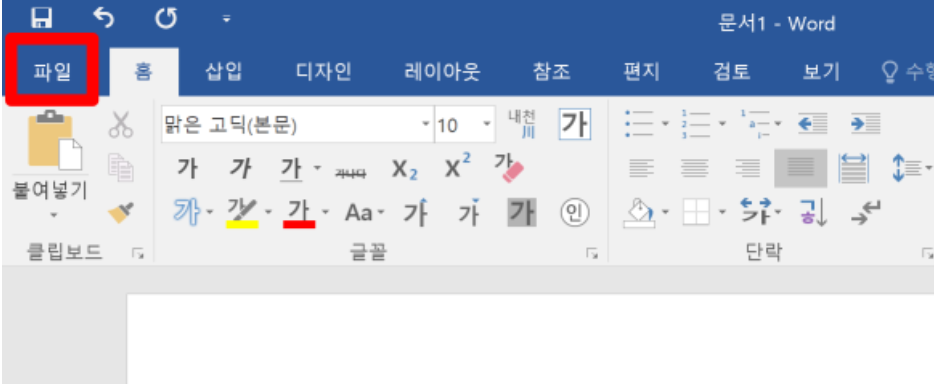Open the 디자인 tab
The height and width of the screenshot is (384, 934).
(x=323, y=72)
